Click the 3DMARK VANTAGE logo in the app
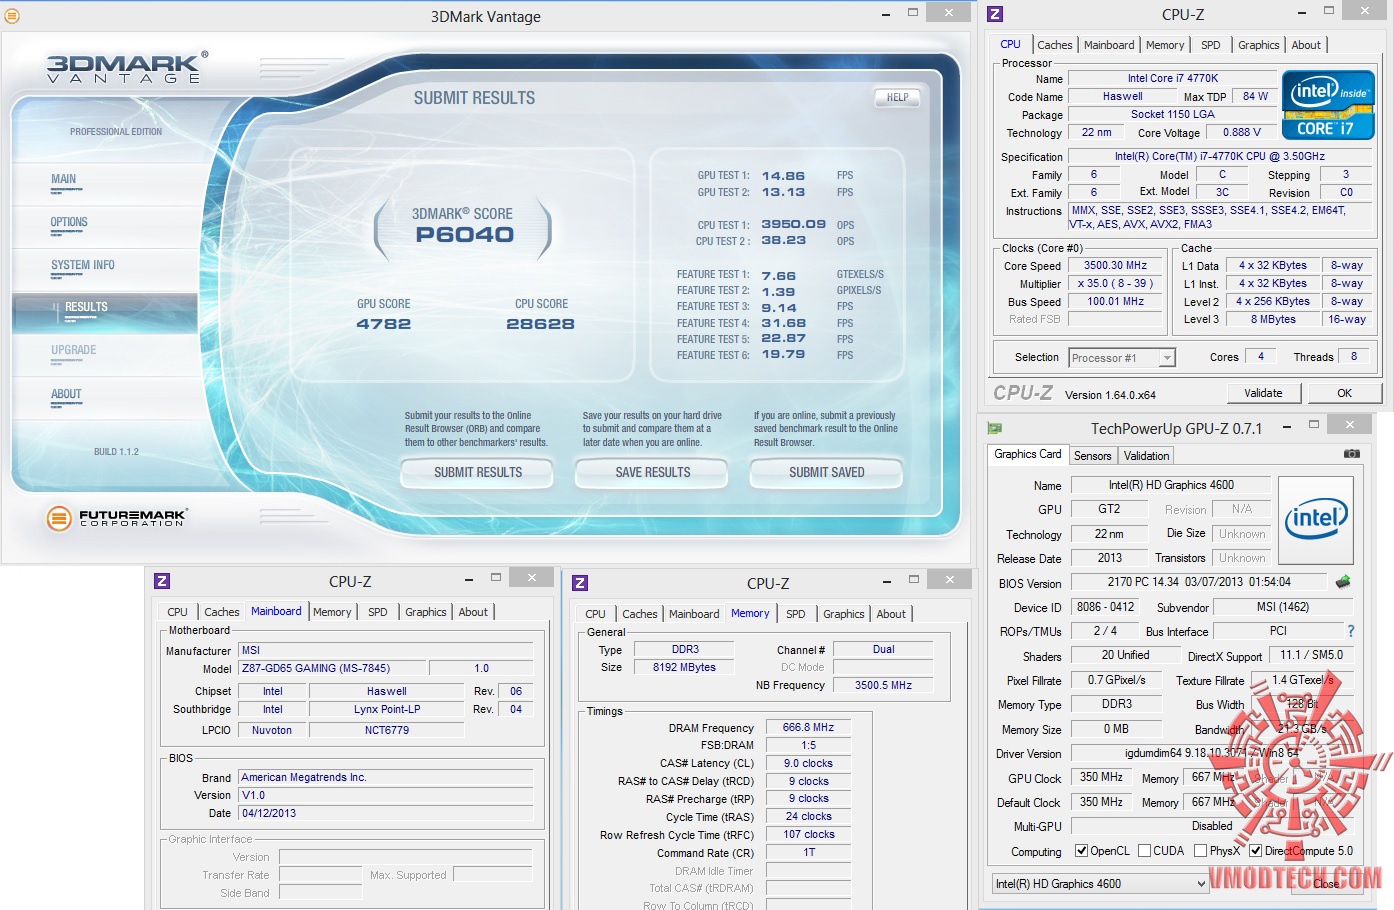1394x910 pixels. coord(123,69)
